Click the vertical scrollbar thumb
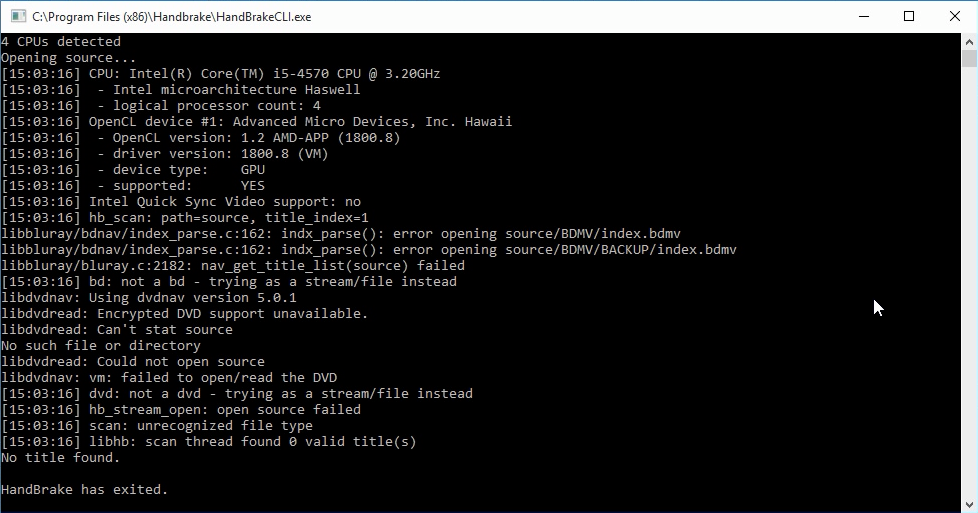Image resolution: width=978 pixels, height=513 pixels. pyautogui.click(x=969, y=59)
